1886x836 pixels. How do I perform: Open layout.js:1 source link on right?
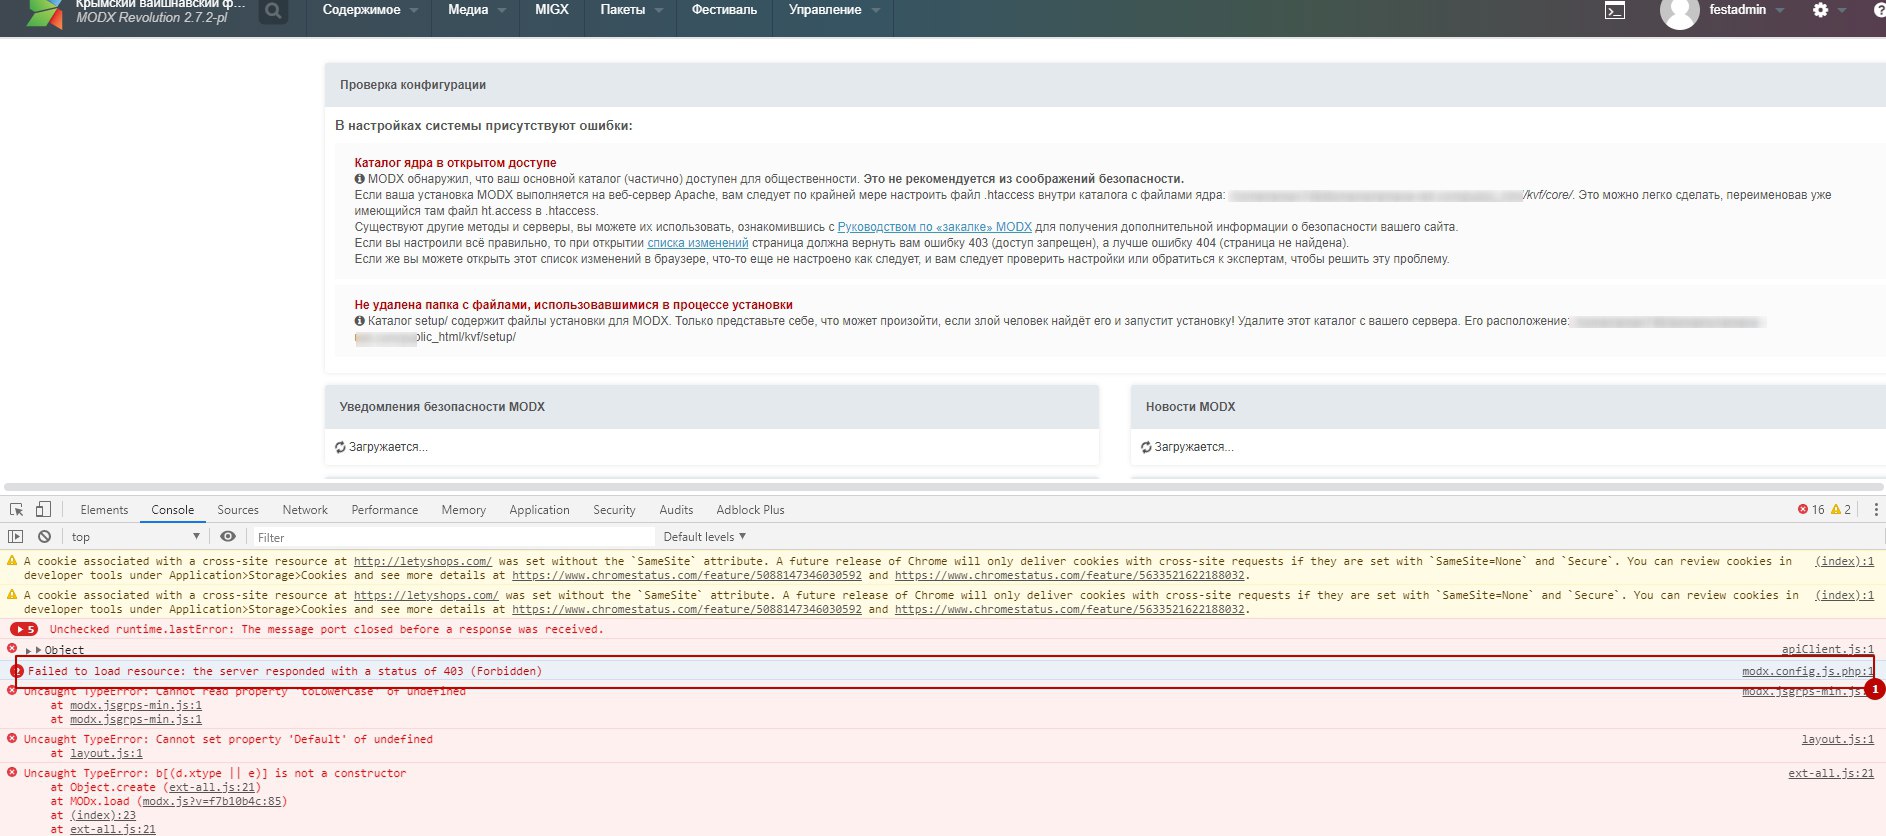click(x=1838, y=740)
